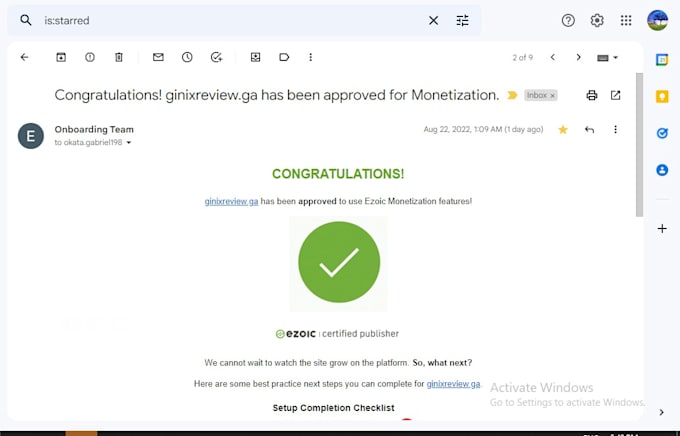This screenshot has width=680, height=436.
Task: Unstar this message
Action: 563,129
